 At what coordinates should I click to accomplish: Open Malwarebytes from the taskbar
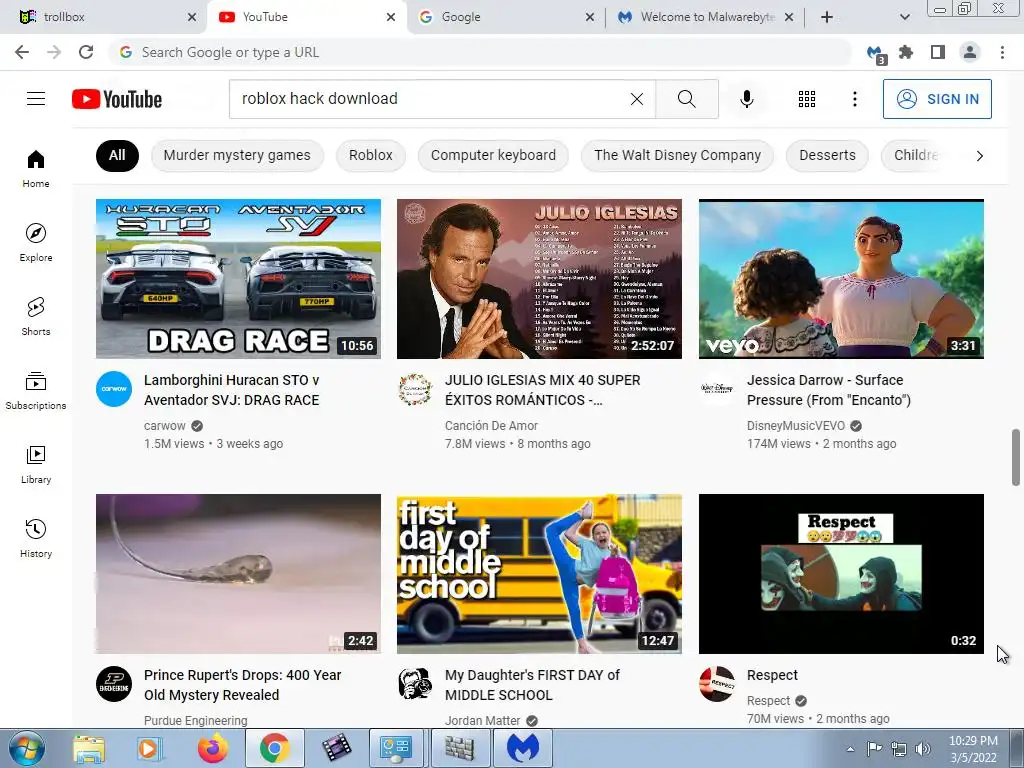pyautogui.click(x=523, y=748)
